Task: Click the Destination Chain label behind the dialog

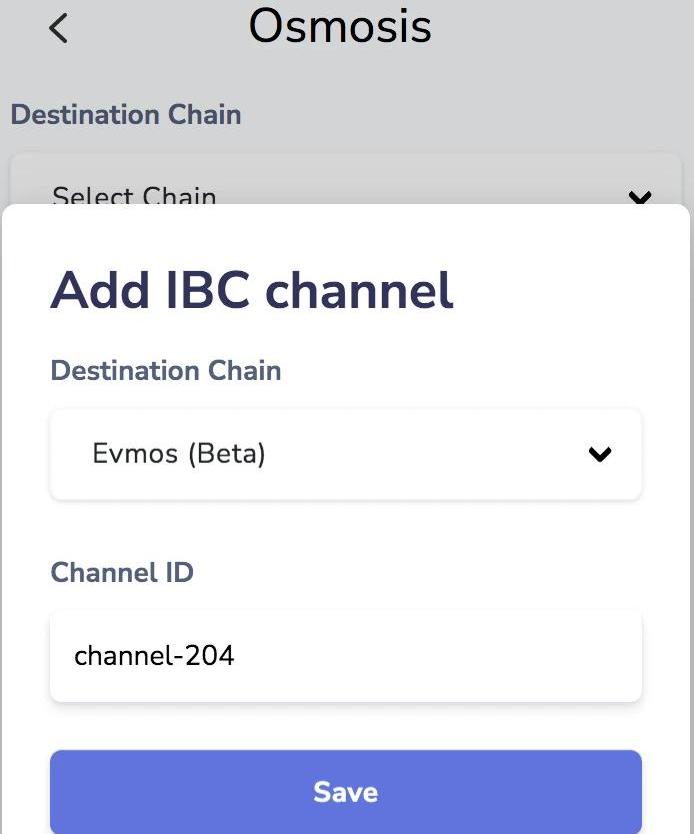Action: 126,115
